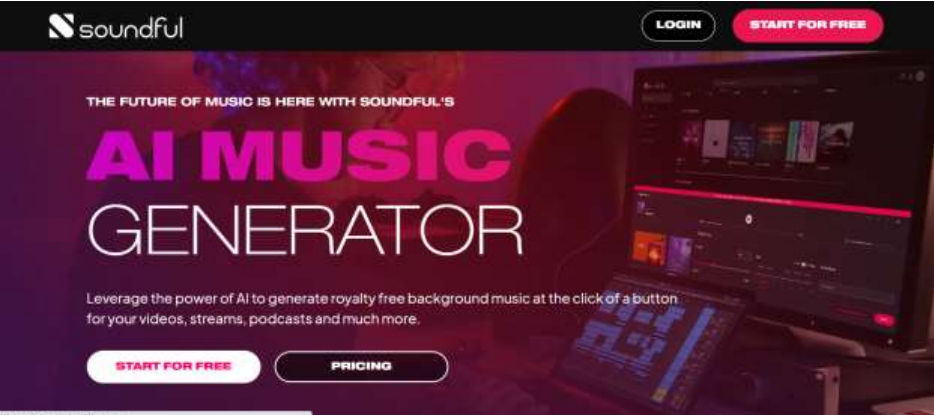Viewport: 934px width, 415px height.
Task: Select the leftmost purple album cover on monitor
Action: 691,139
